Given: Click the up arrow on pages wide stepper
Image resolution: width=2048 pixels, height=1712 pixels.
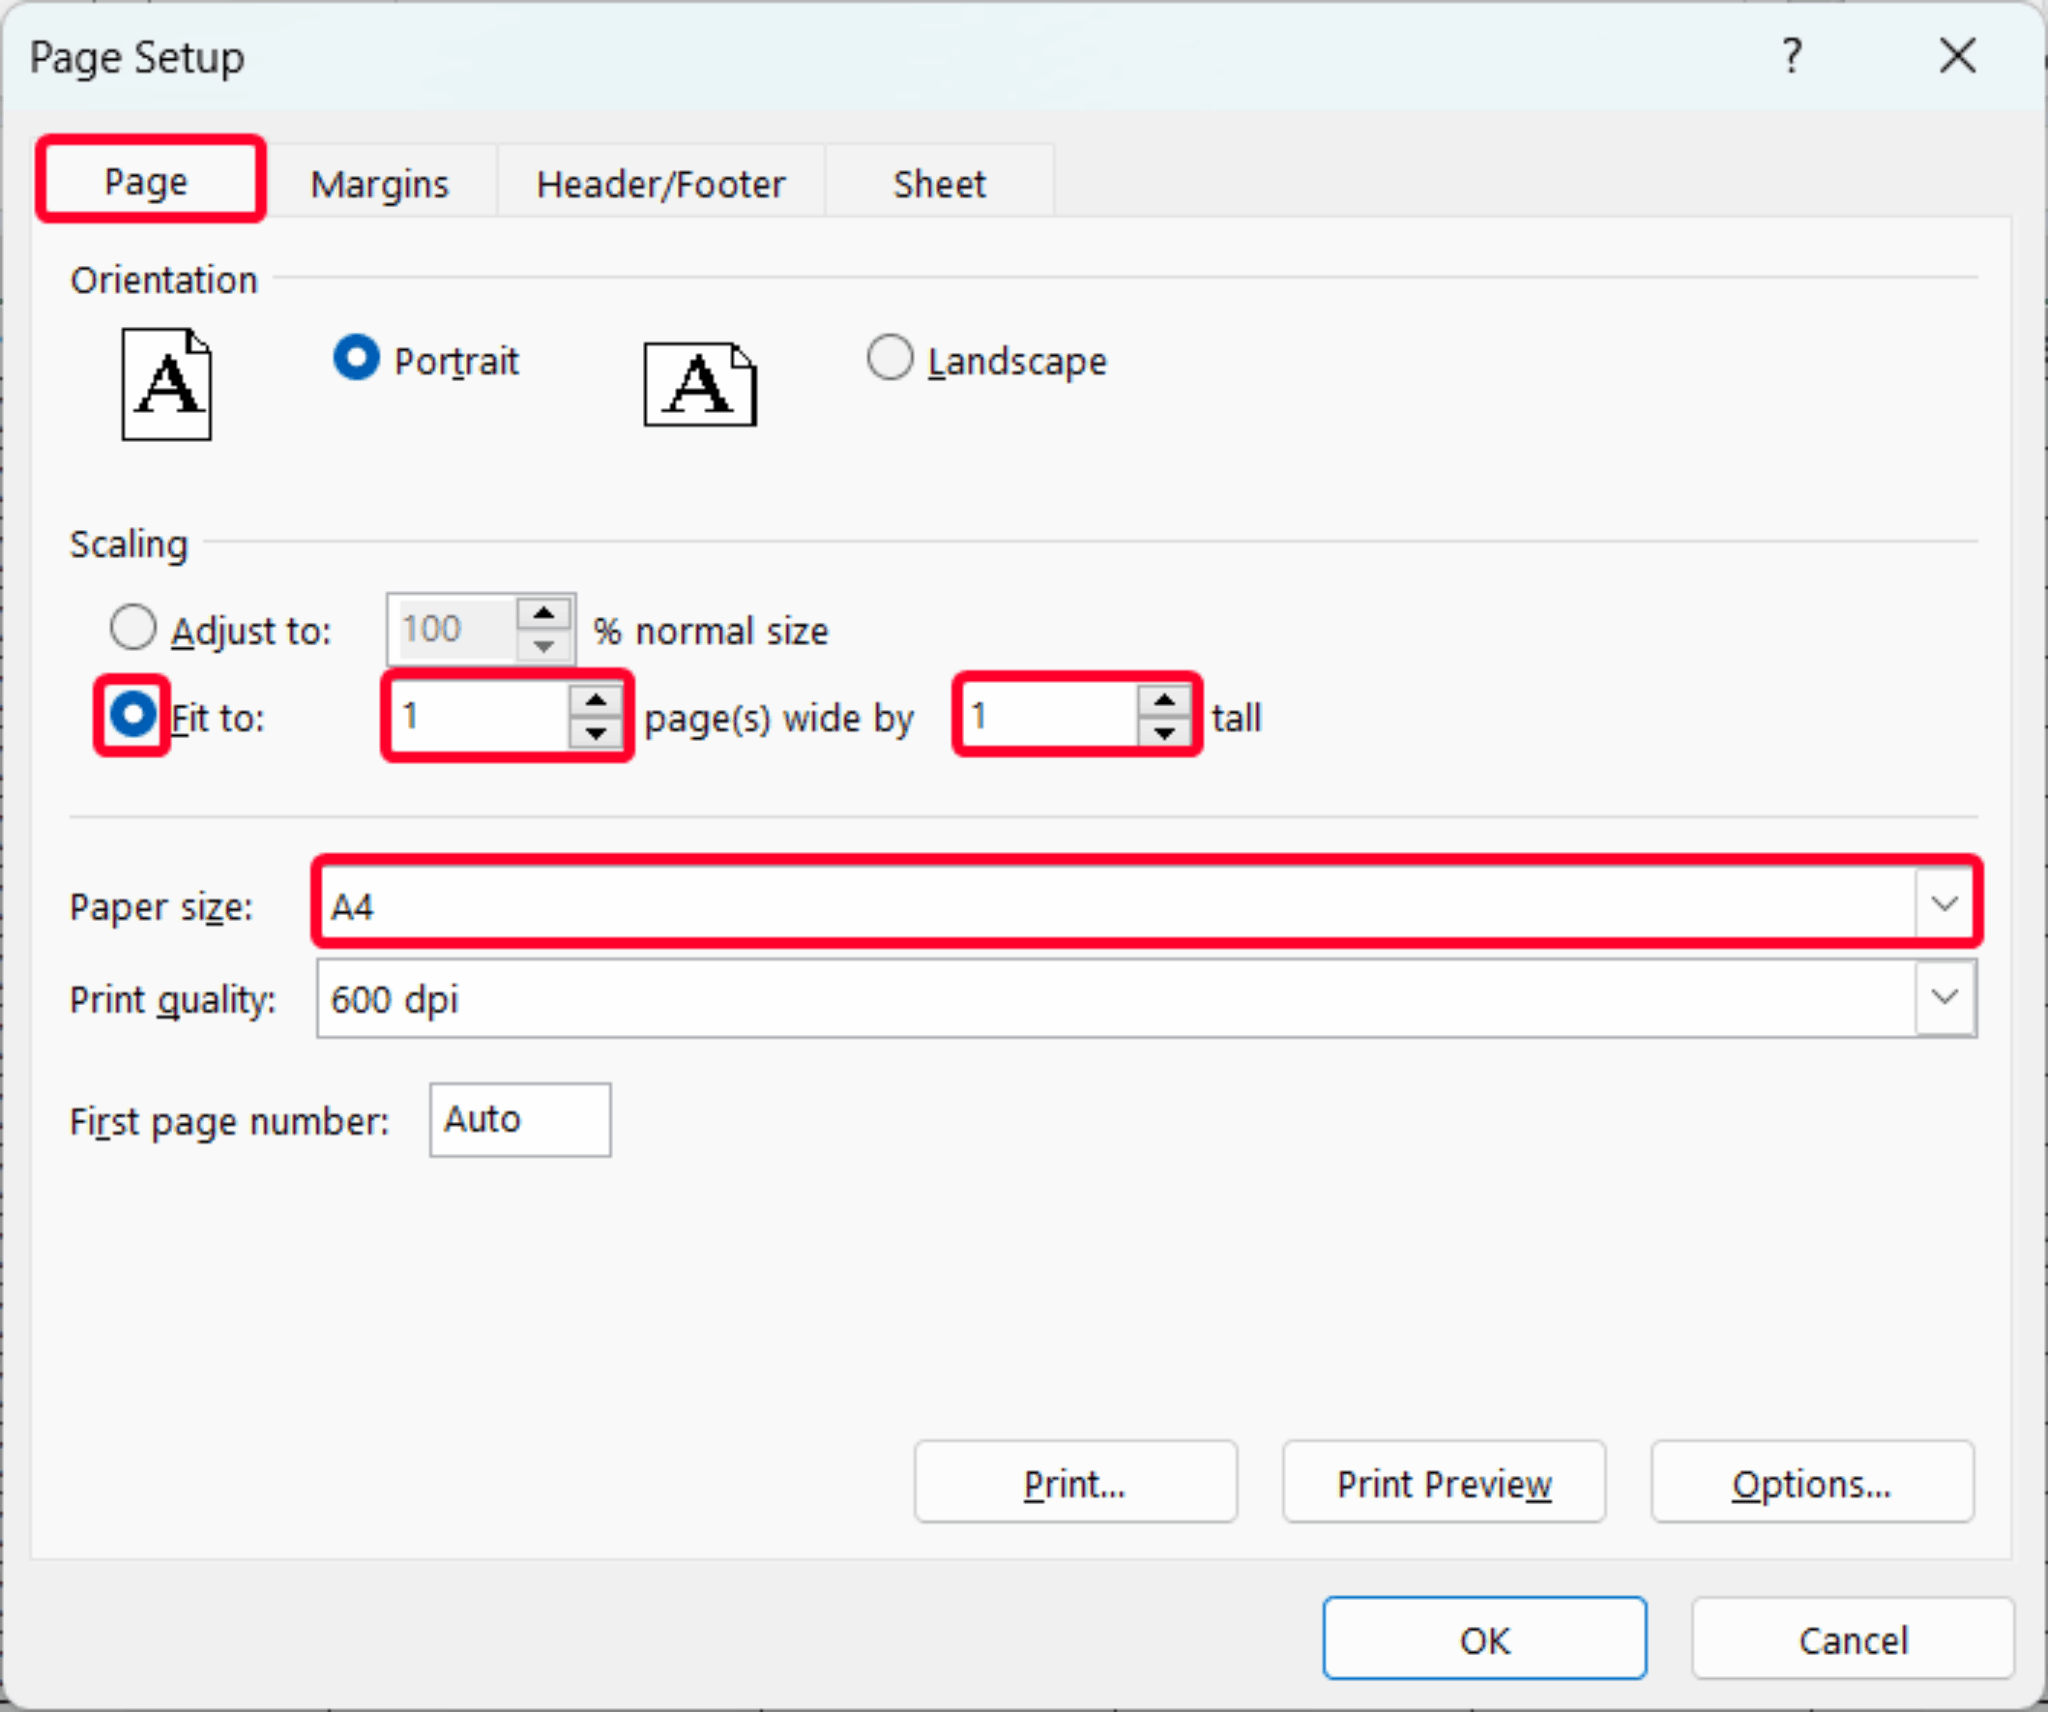Looking at the screenshot, I should point(597,700).
